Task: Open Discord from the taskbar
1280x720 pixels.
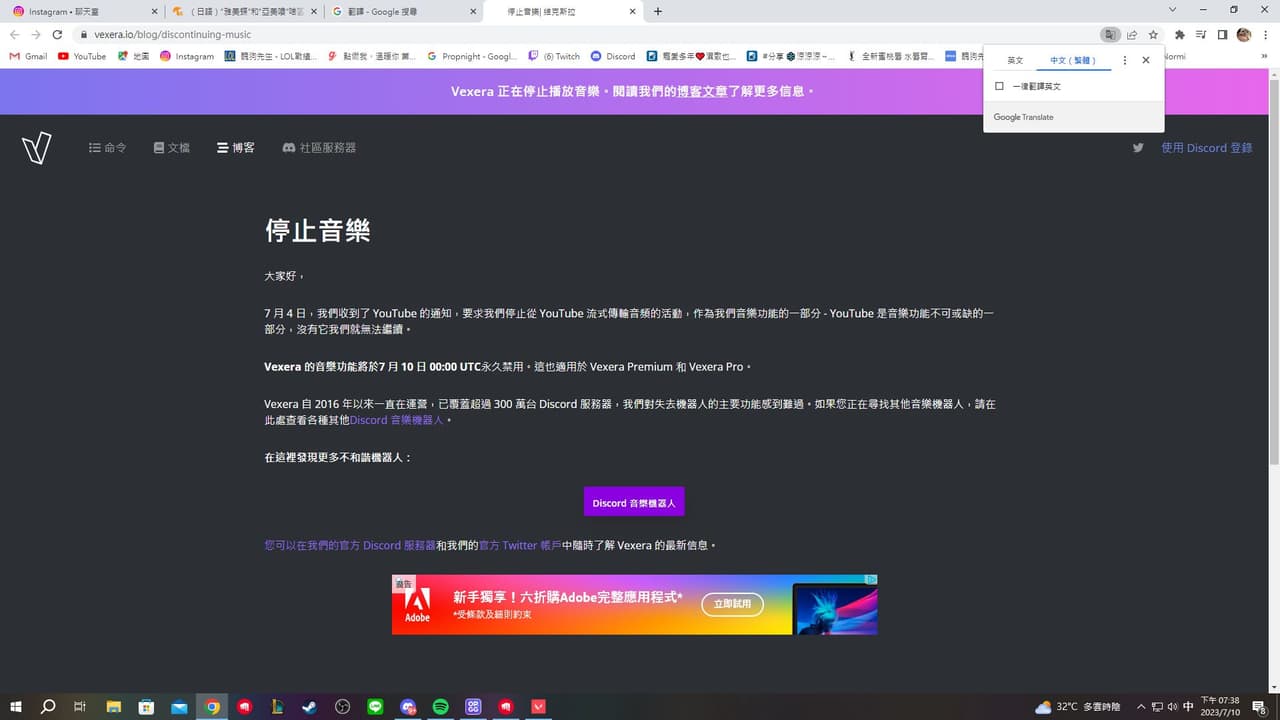Action: [x=408, y=706]
